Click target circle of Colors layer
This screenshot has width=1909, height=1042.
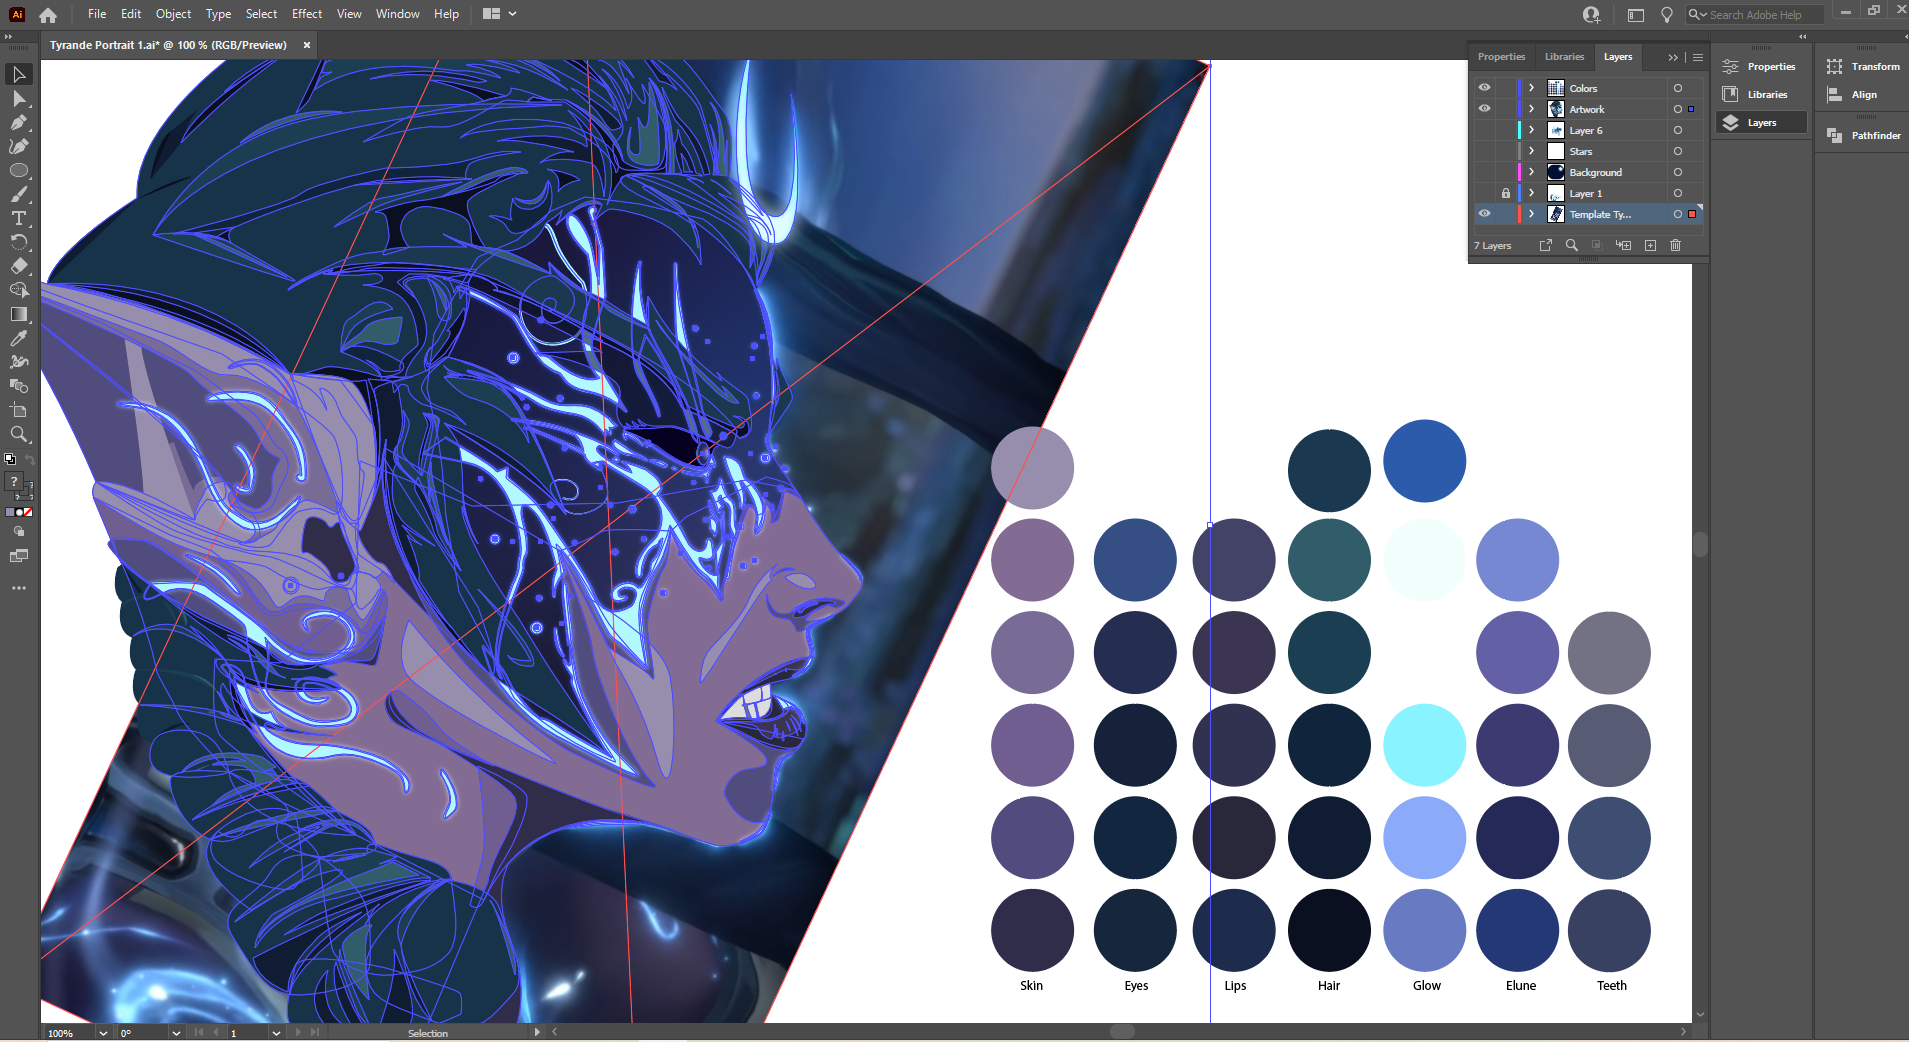pos(1678,88)
